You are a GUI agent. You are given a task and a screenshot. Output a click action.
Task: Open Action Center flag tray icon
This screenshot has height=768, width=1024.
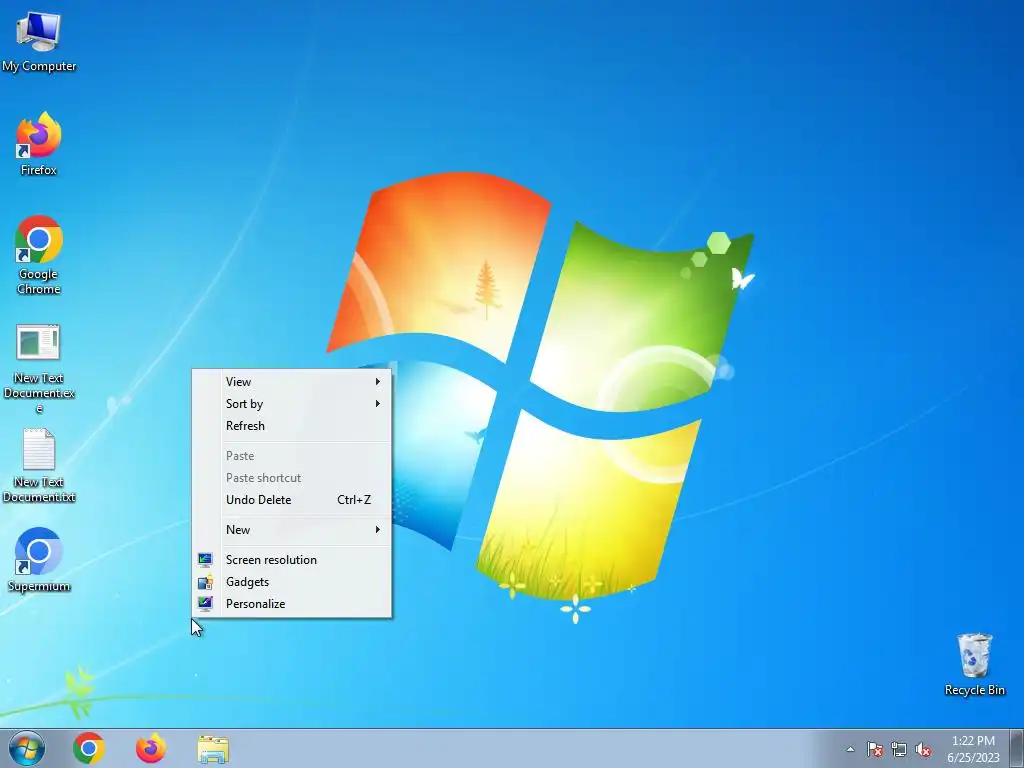point(875,749)
